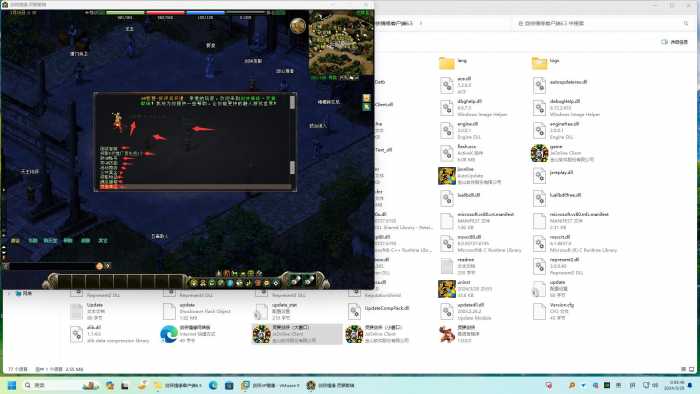This screenshot has width=700, height=394.
Task: Open Microsoft Edge from the taskbar
Action: 213,385
